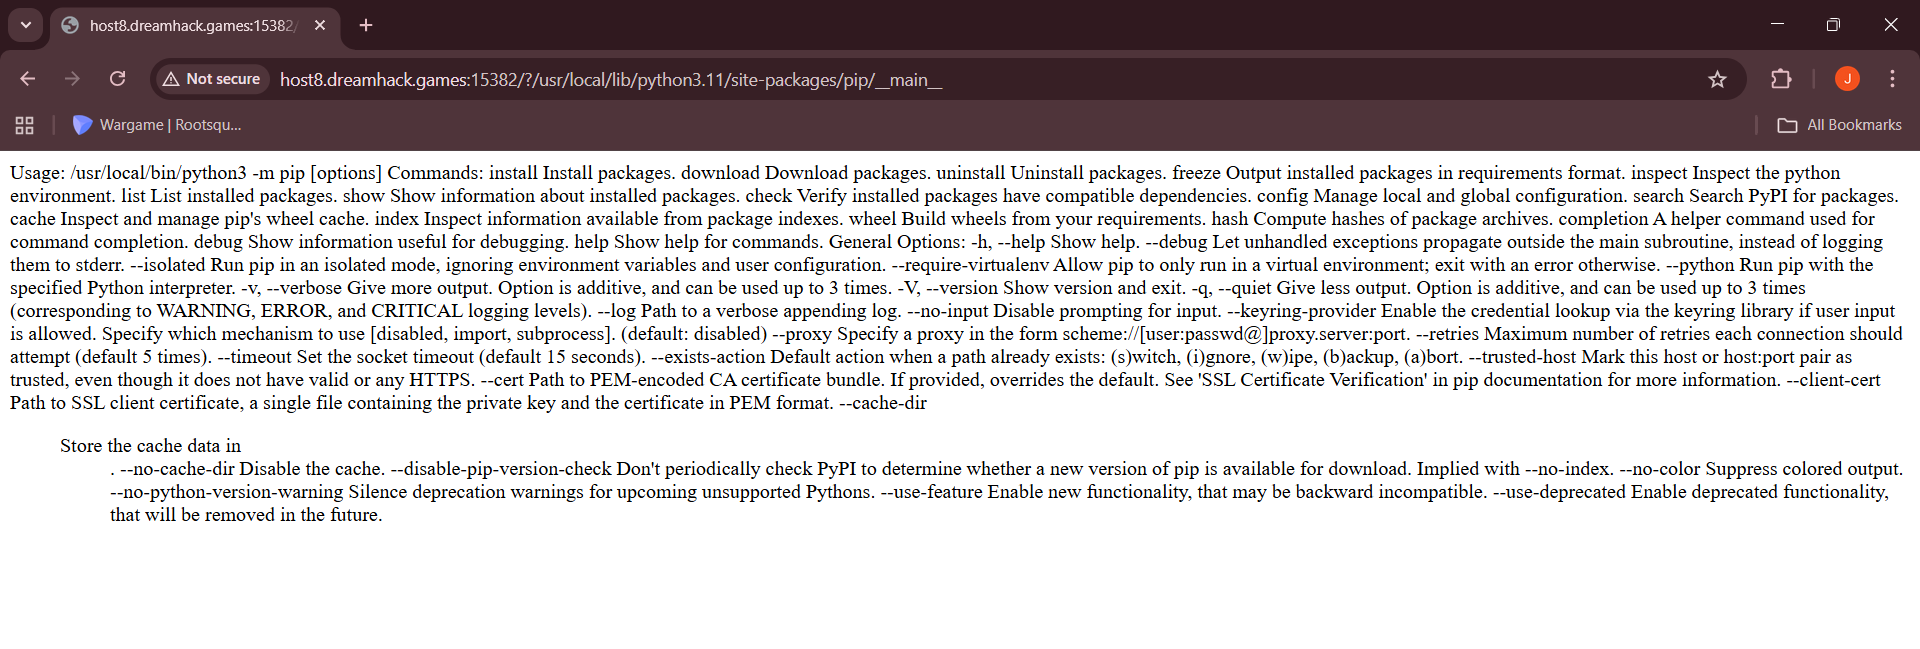The width and height of the screenshot is (1920, 649).
Task: Bookmark this page with the star icon
Action: pos(1717,79)
